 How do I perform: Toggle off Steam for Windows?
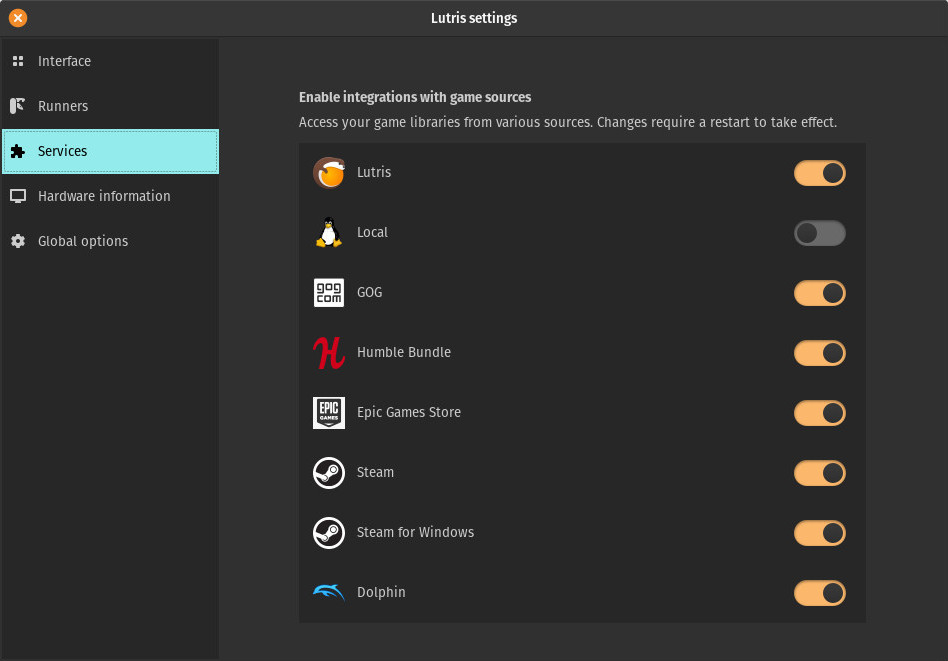(819, 532)
